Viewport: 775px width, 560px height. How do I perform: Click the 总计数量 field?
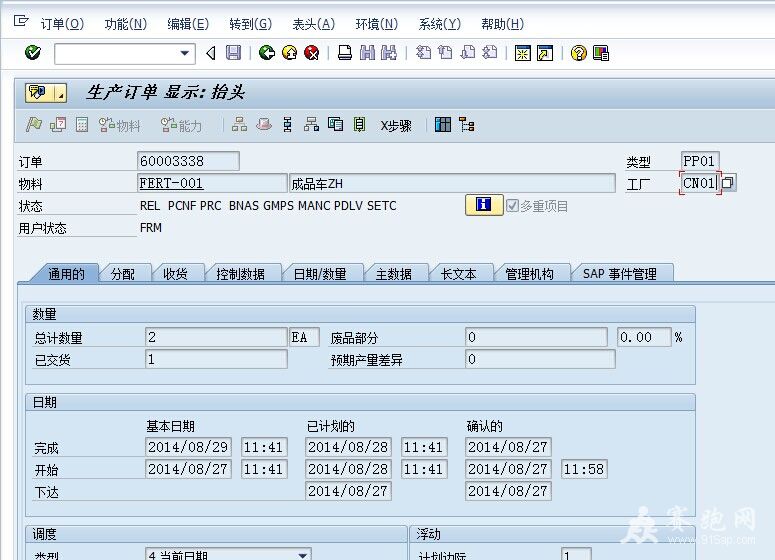tap(216, 337)
